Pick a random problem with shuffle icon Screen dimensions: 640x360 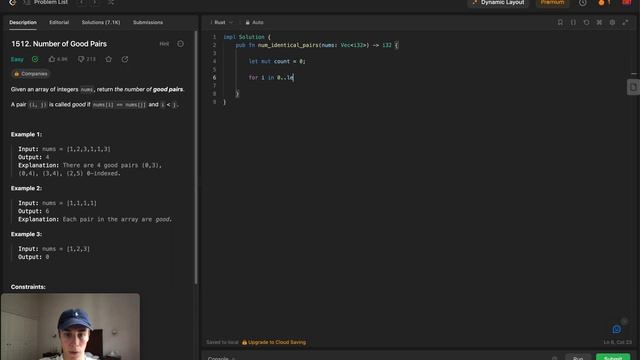pyautogui.click(x=111, y=2)
